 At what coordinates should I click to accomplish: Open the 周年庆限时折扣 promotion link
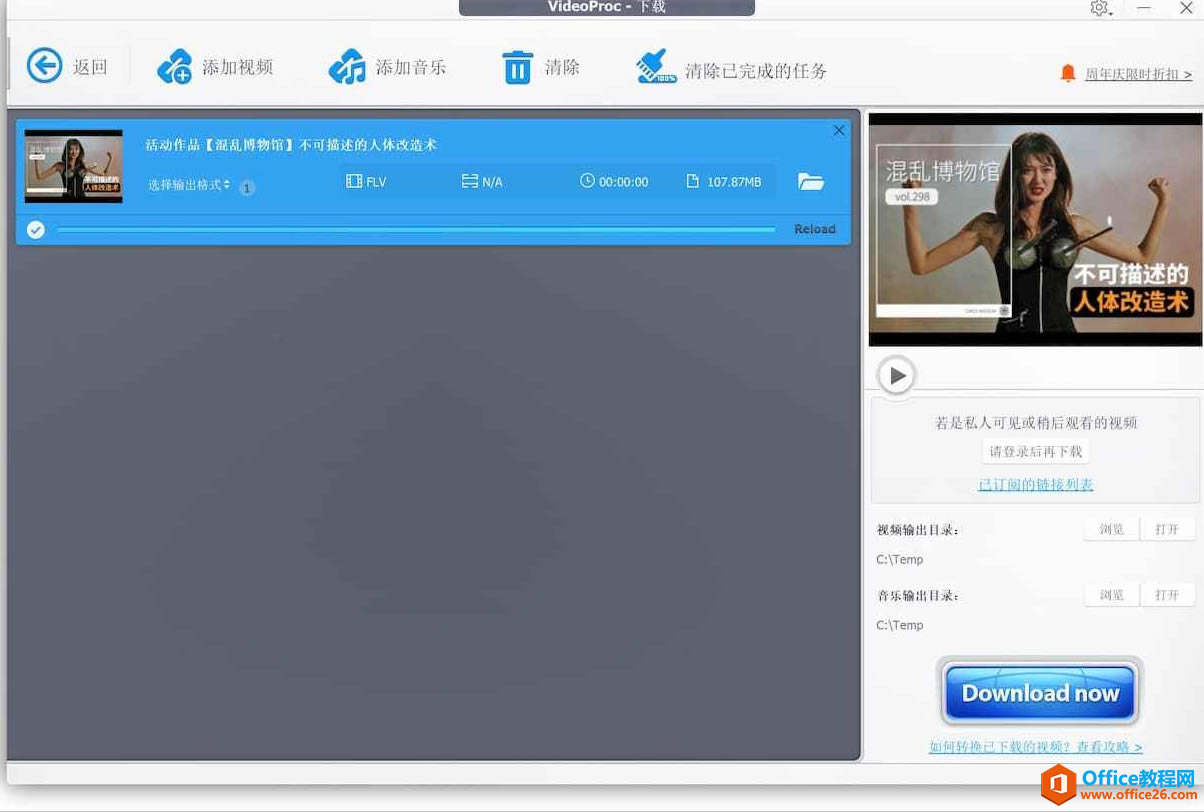[1138, 74]
